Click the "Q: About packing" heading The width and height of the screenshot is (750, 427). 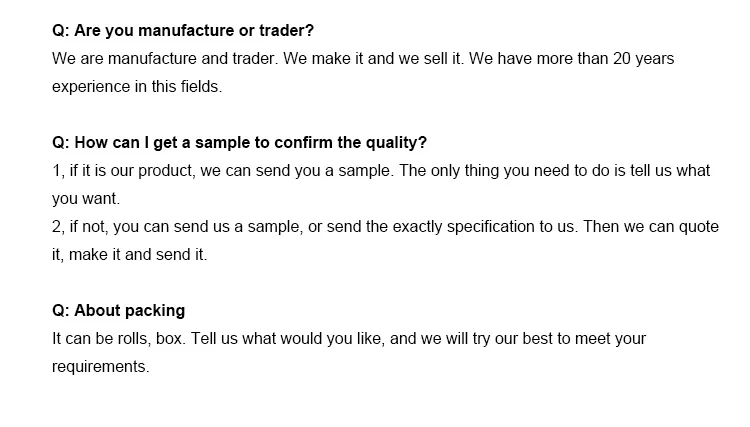[x=118, y=310]
